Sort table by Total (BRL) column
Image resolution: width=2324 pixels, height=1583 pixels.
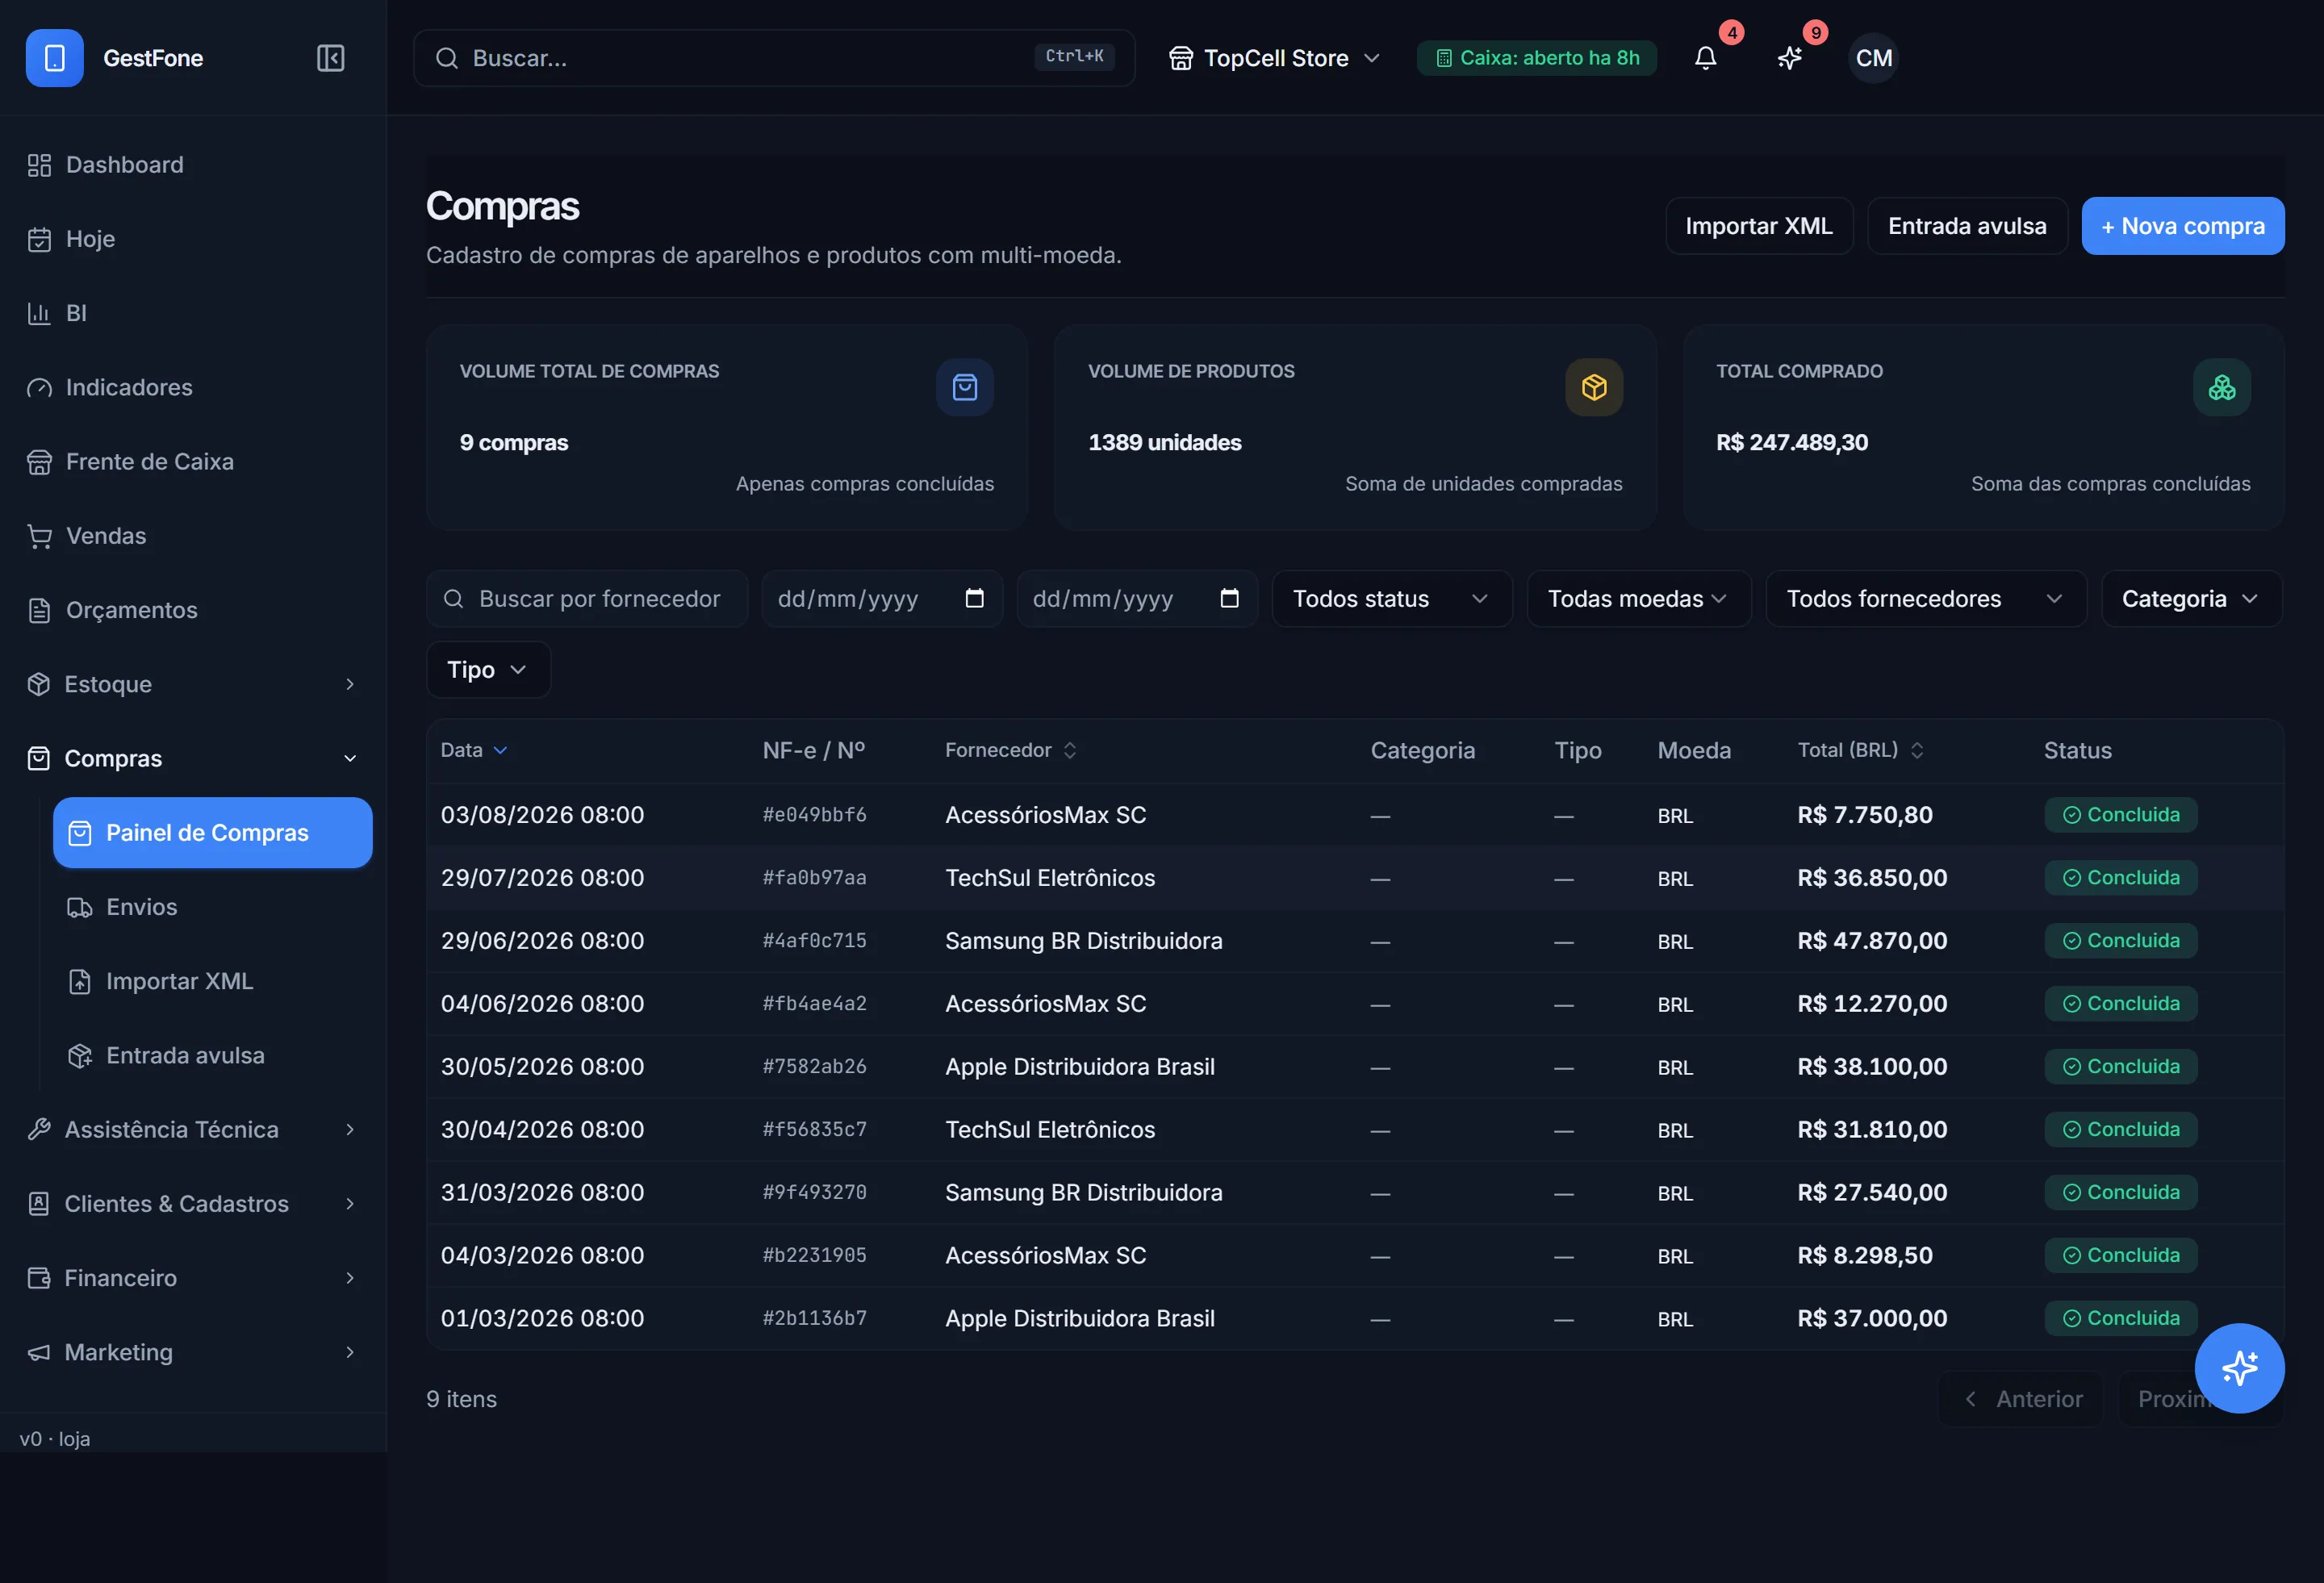pos(1860,750)
